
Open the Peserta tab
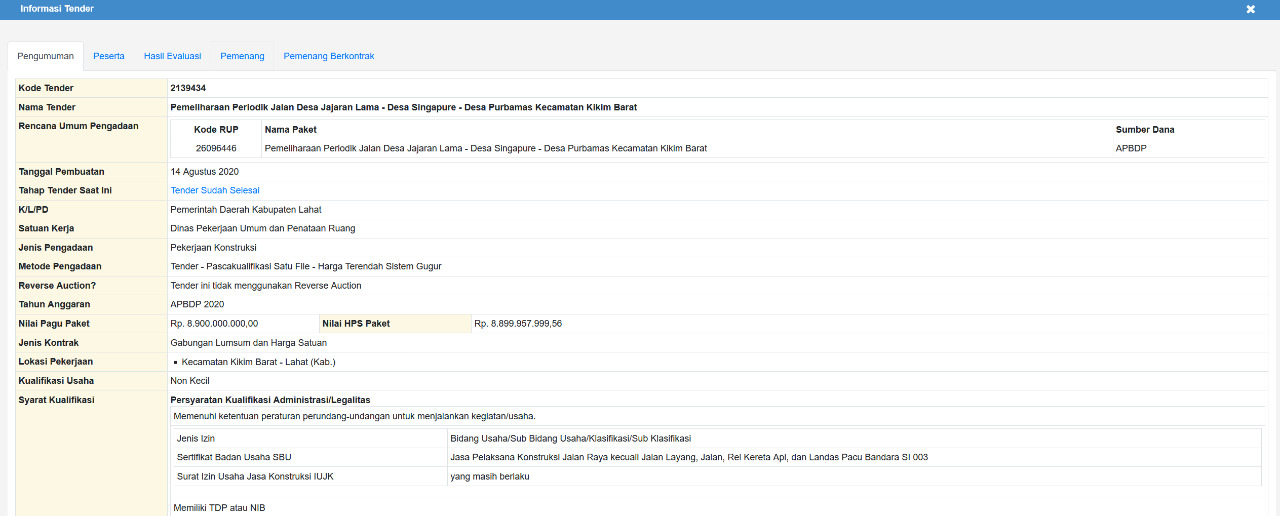coord(109,57)
